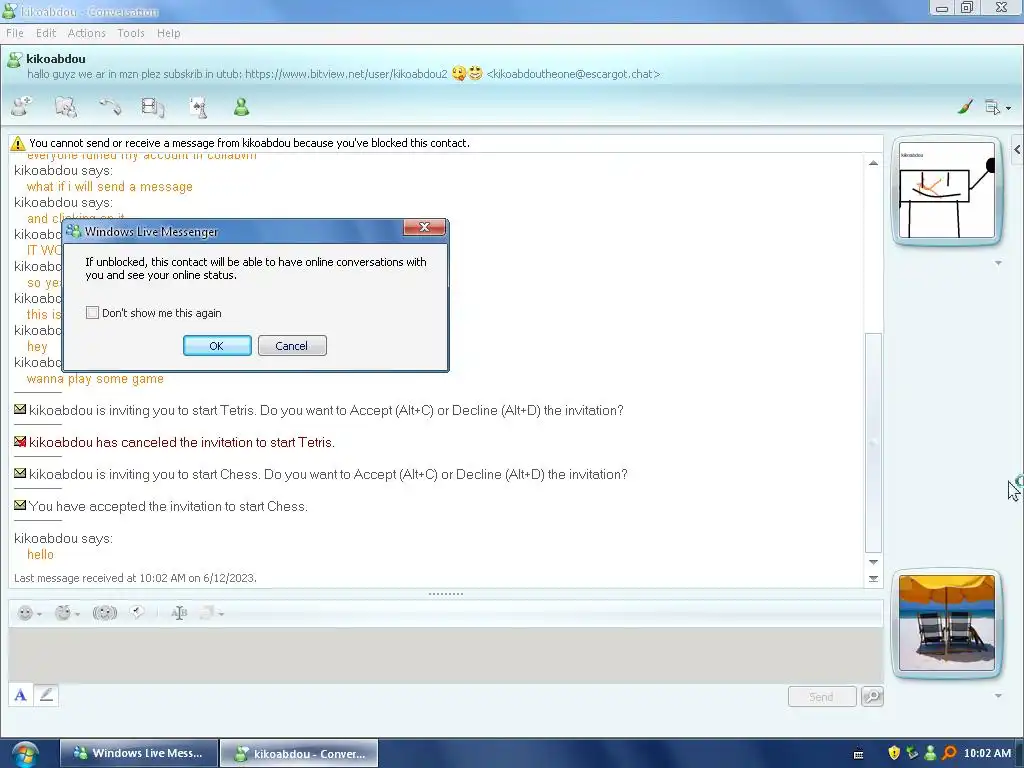Open the Actions menu
This screenshot has width=1024, height=768.
(x=86, y=33)
